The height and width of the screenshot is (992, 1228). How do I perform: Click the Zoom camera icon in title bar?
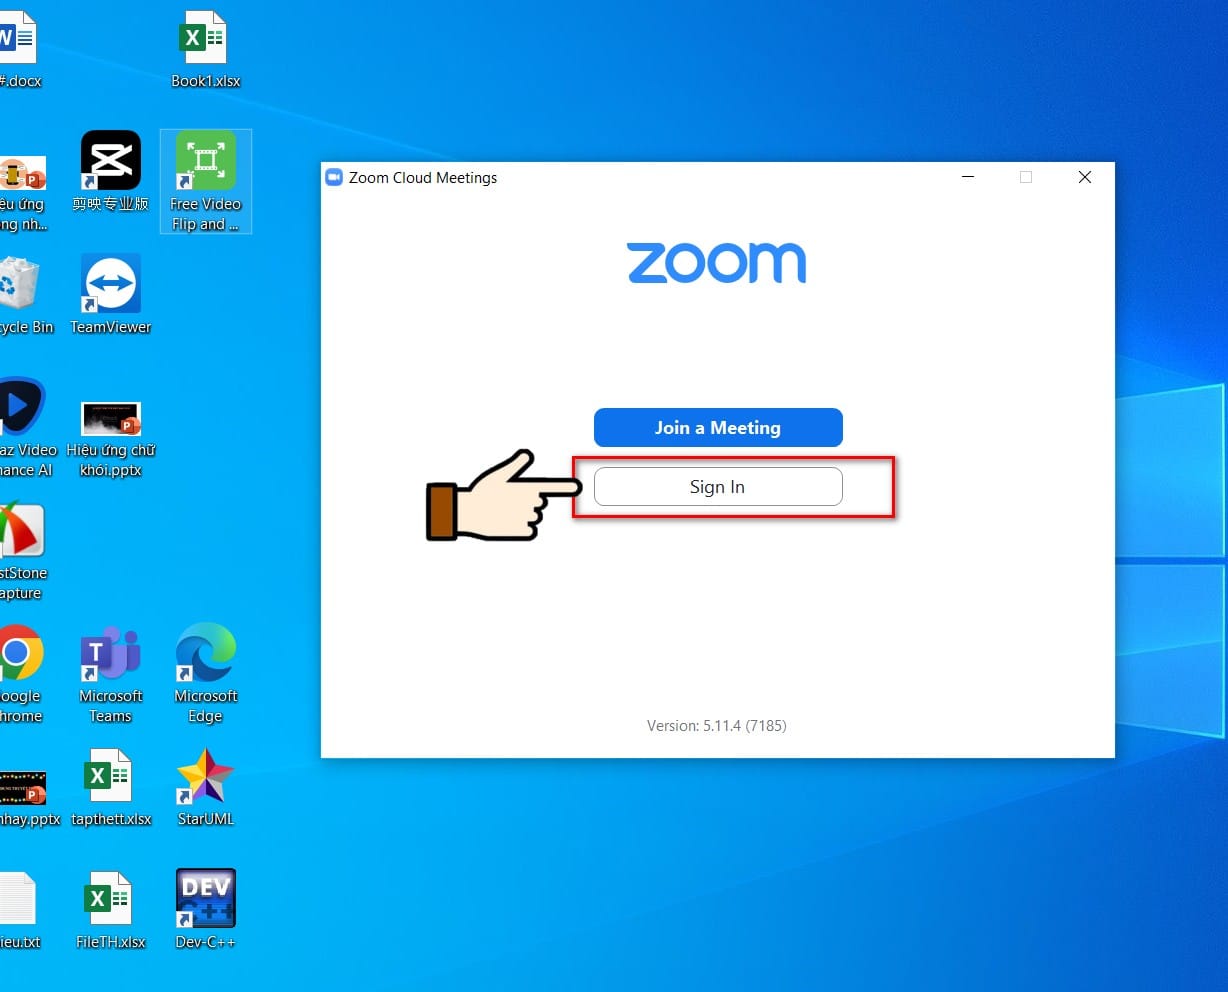[x=334, y=177]
